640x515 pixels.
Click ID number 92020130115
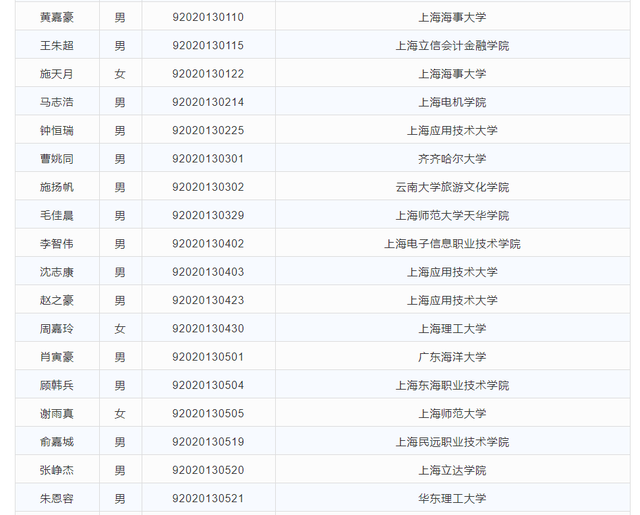208,45
